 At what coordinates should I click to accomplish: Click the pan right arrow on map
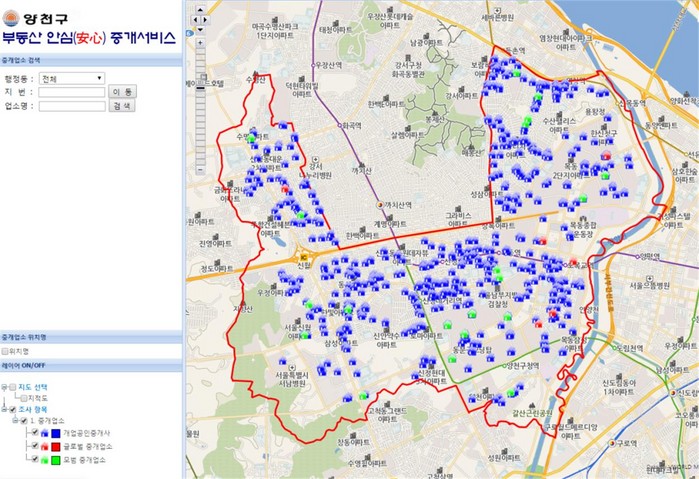(x=205, y=17)
